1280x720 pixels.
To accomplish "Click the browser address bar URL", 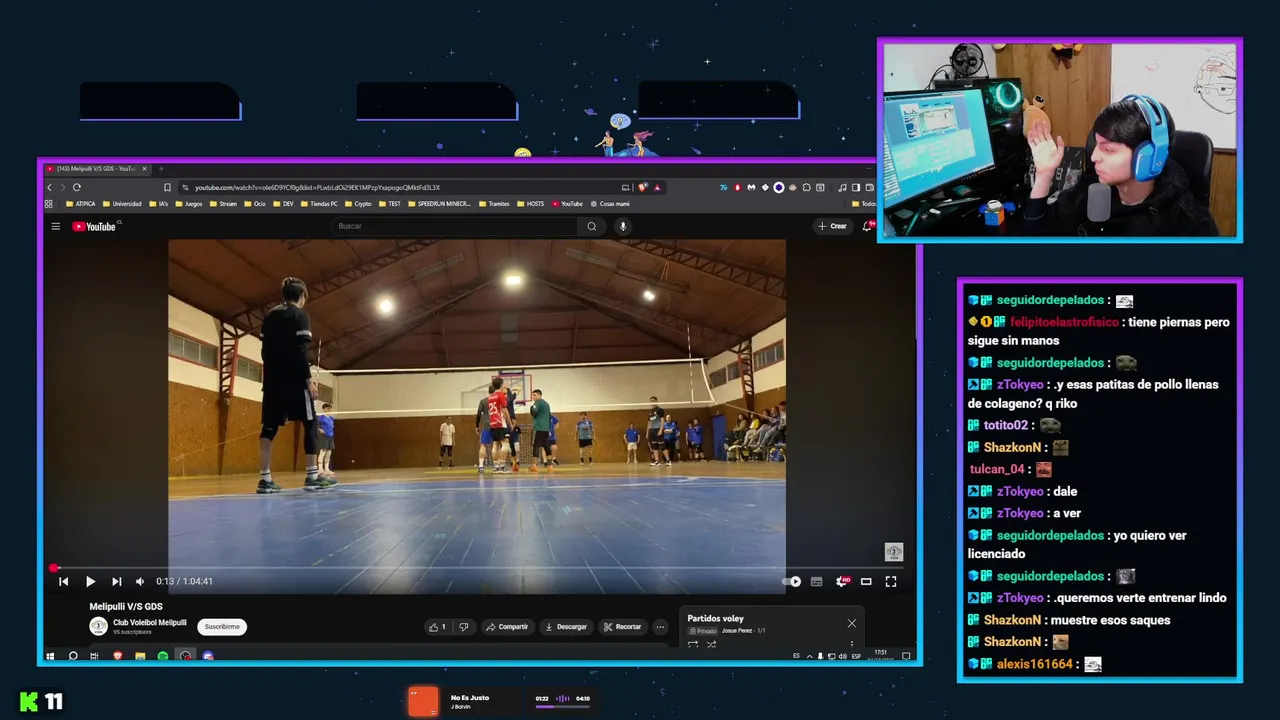I will 317,187.
